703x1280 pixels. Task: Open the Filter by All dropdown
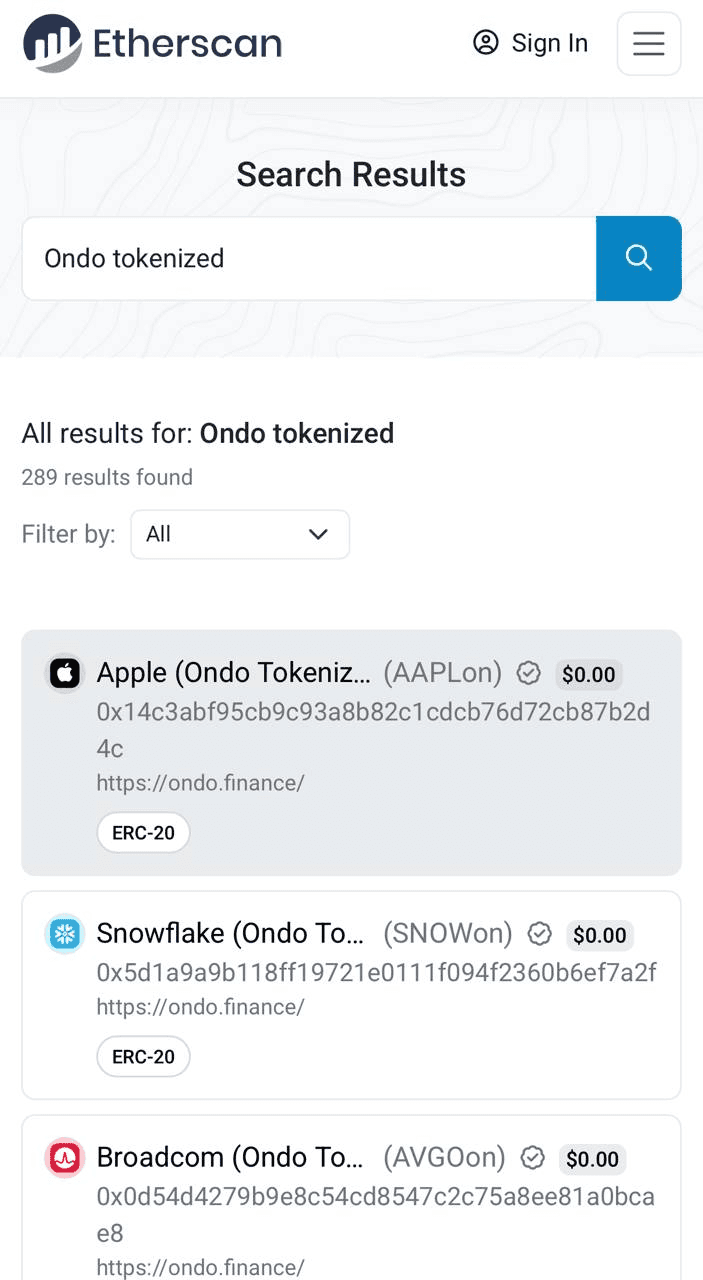[240, 534]
